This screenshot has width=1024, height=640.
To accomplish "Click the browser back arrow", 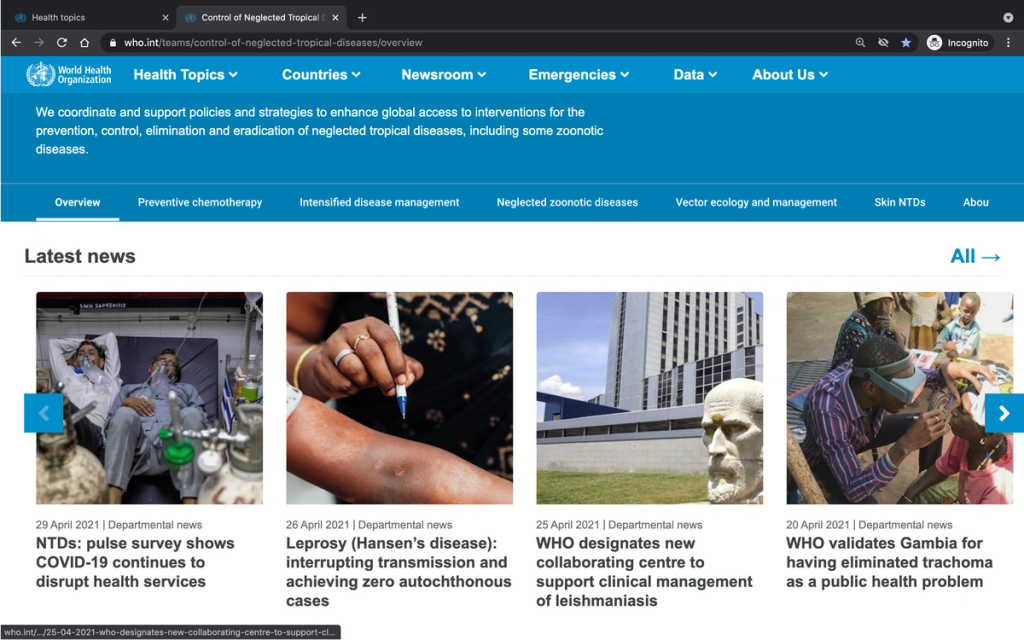I will coord(16,42).
